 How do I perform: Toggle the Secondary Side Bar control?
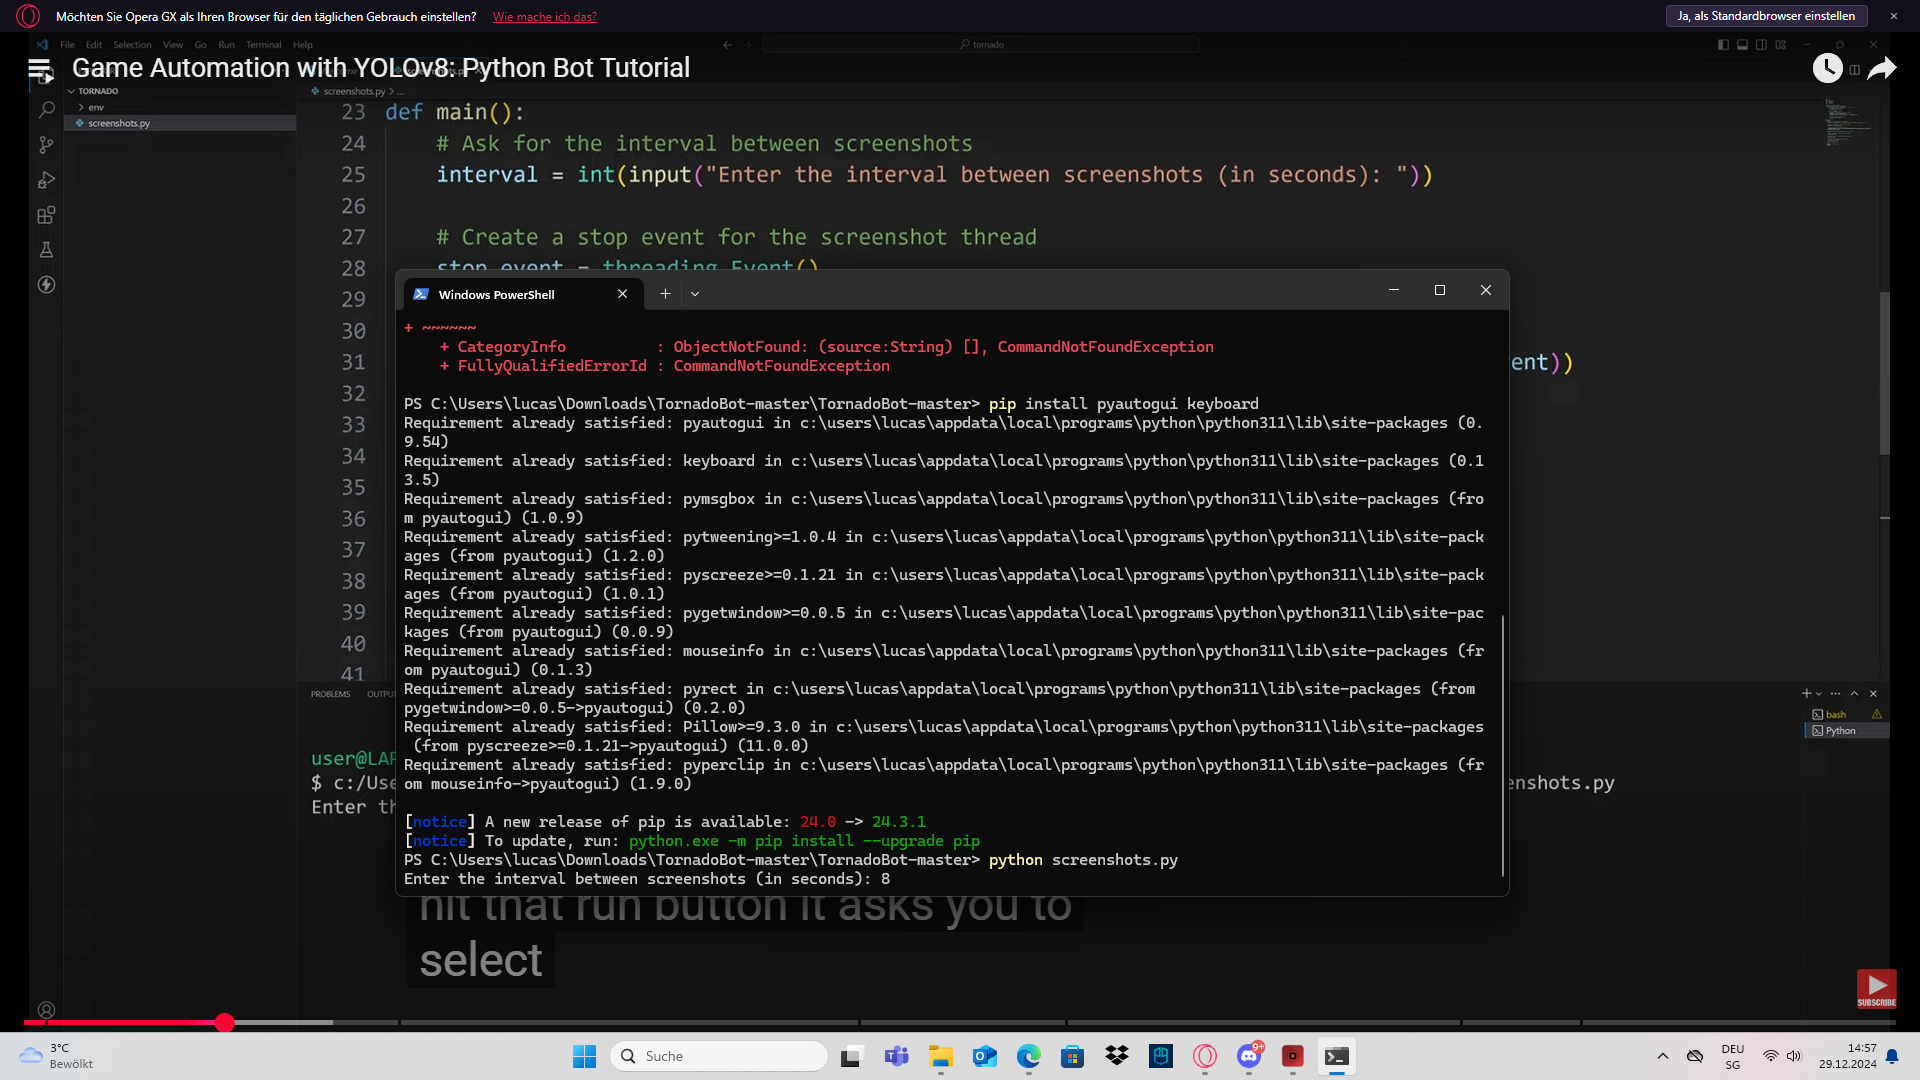(x=1762, y=44)
